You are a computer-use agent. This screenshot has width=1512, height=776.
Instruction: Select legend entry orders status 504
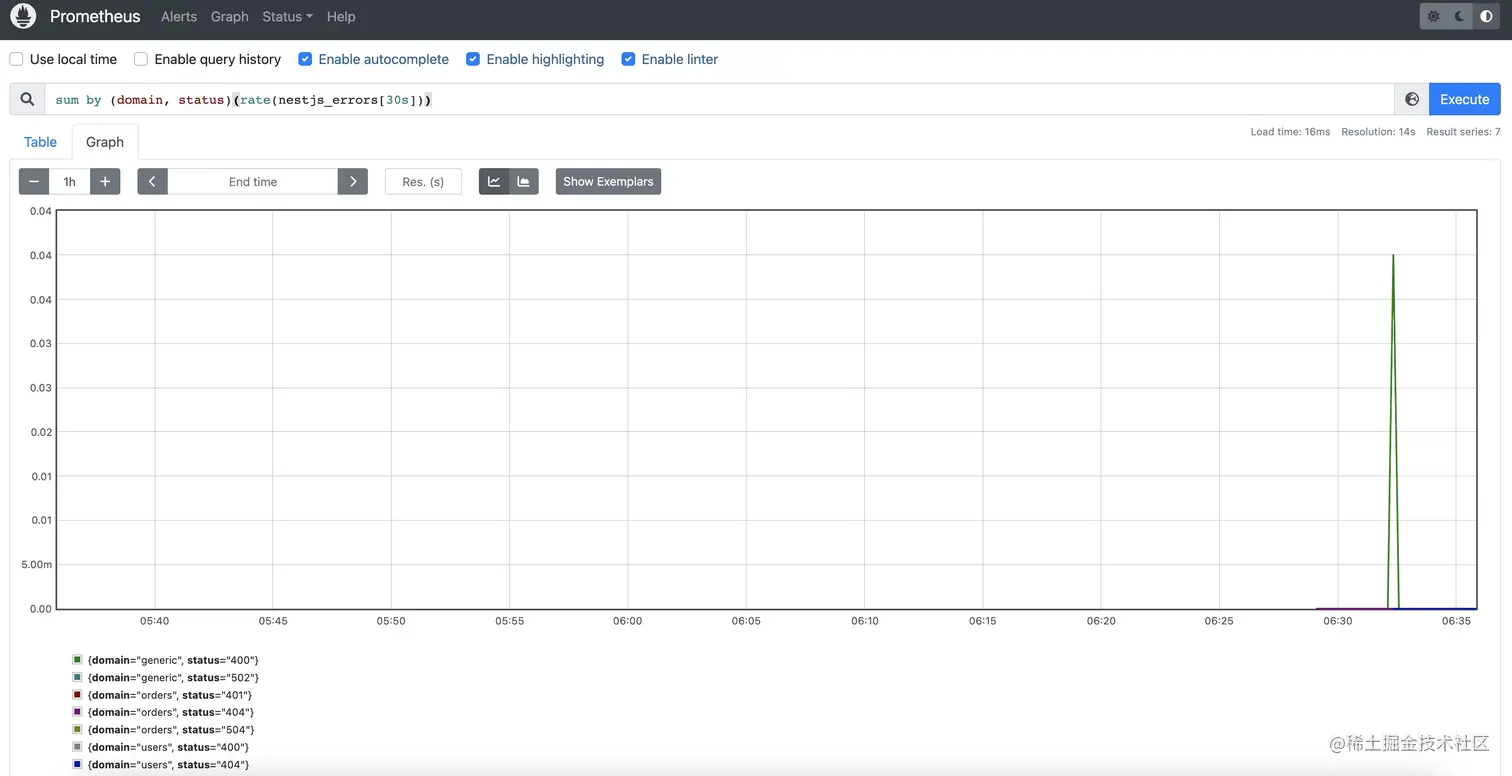[171, 730]
